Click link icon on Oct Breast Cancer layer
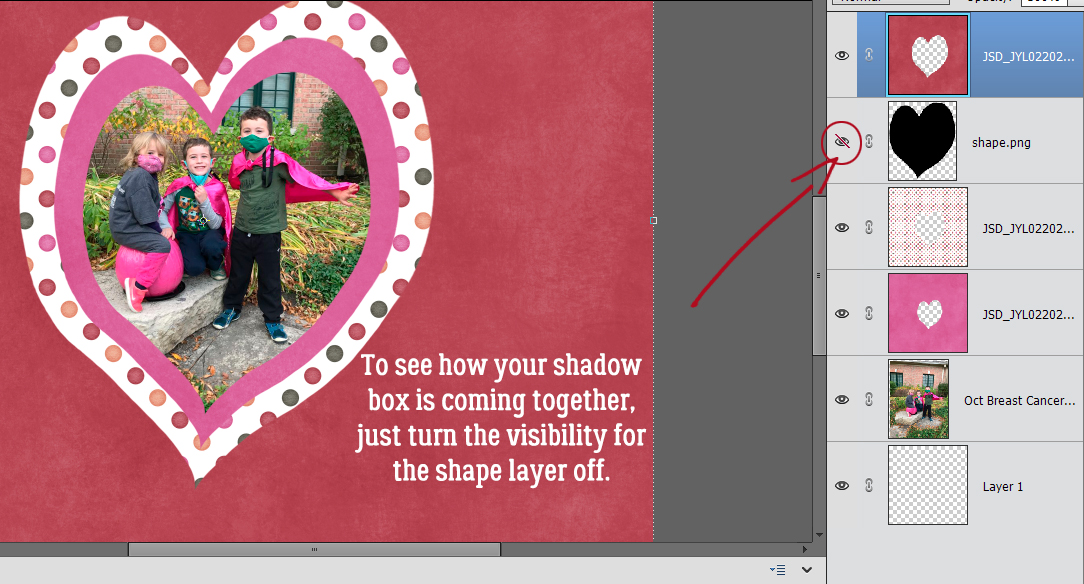Screen dimensions: 1084x584 pos(869,399)
